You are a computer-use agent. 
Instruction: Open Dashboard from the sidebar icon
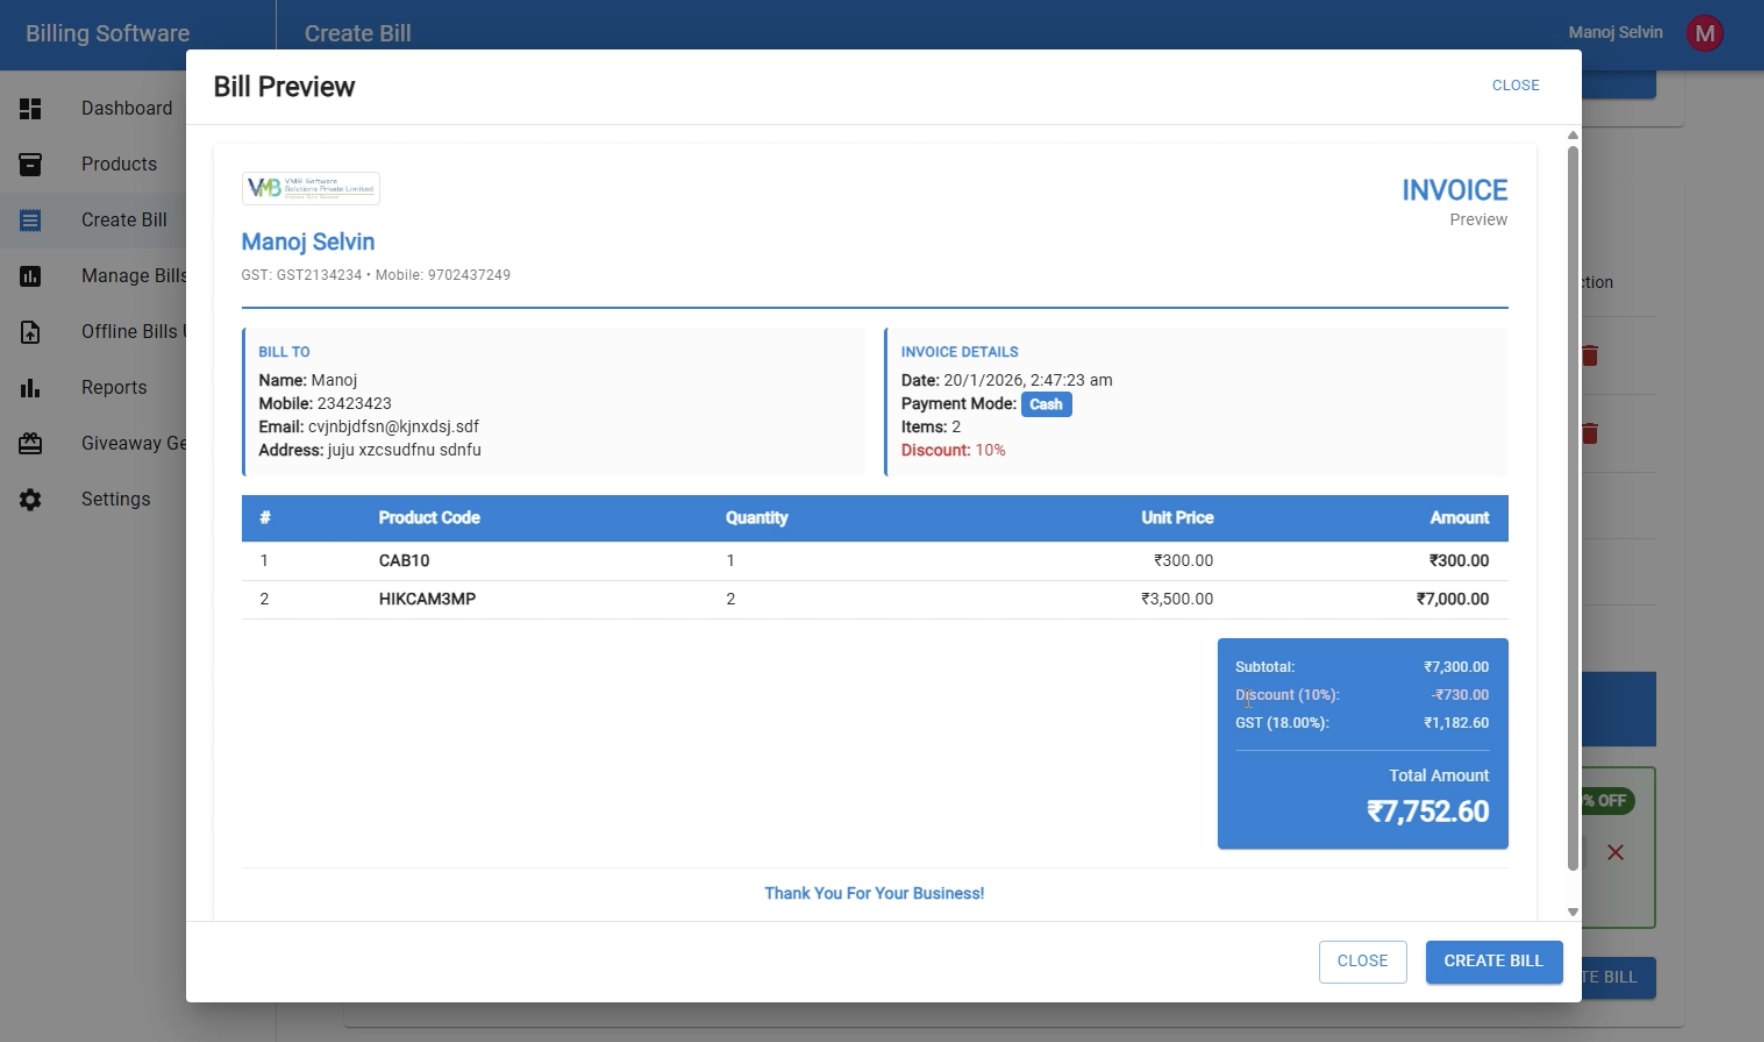coord(30,108)
